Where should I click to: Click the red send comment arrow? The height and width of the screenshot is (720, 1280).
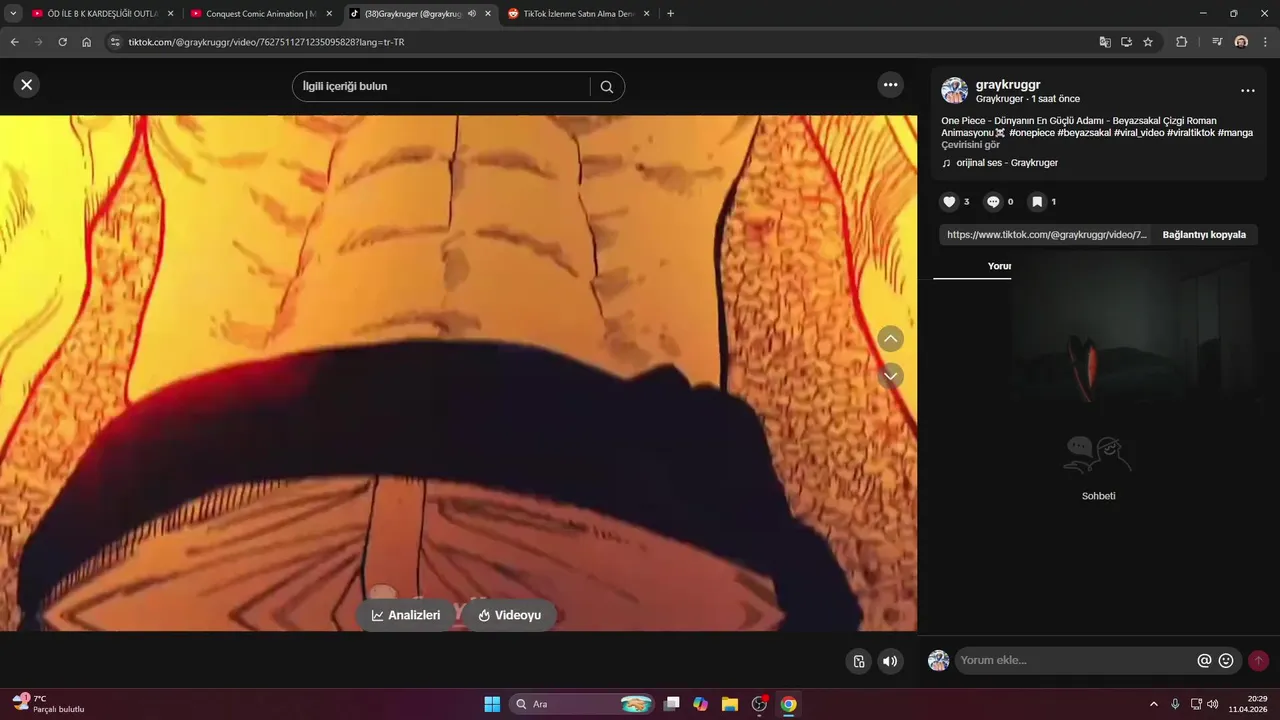point(1258,661)
